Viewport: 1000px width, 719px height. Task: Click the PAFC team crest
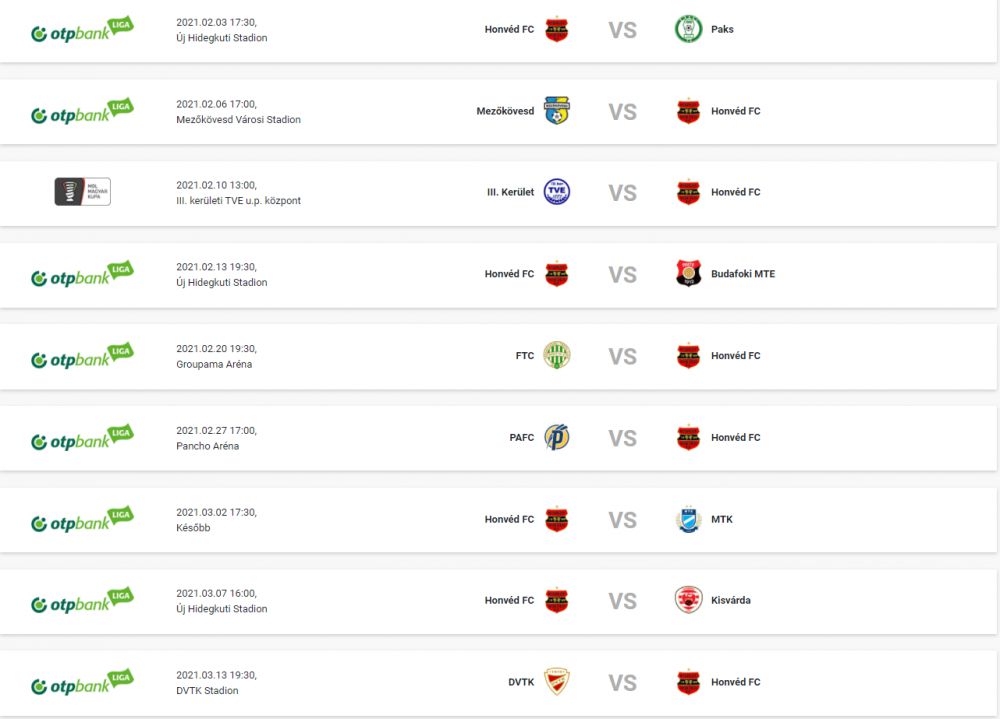tap(557, 437)
